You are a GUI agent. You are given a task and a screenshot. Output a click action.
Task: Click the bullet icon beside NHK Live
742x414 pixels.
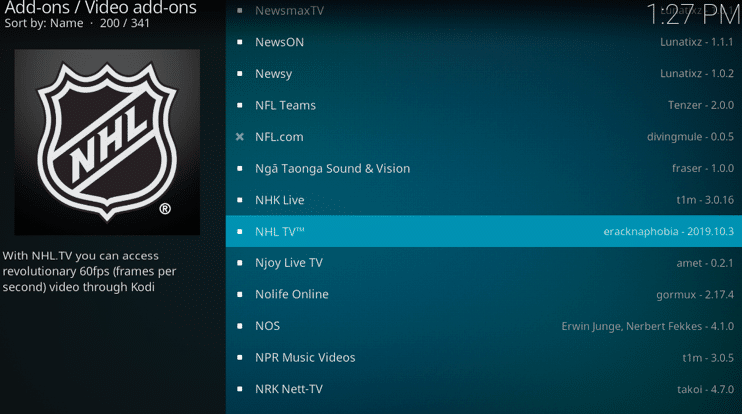click(240, 200)
